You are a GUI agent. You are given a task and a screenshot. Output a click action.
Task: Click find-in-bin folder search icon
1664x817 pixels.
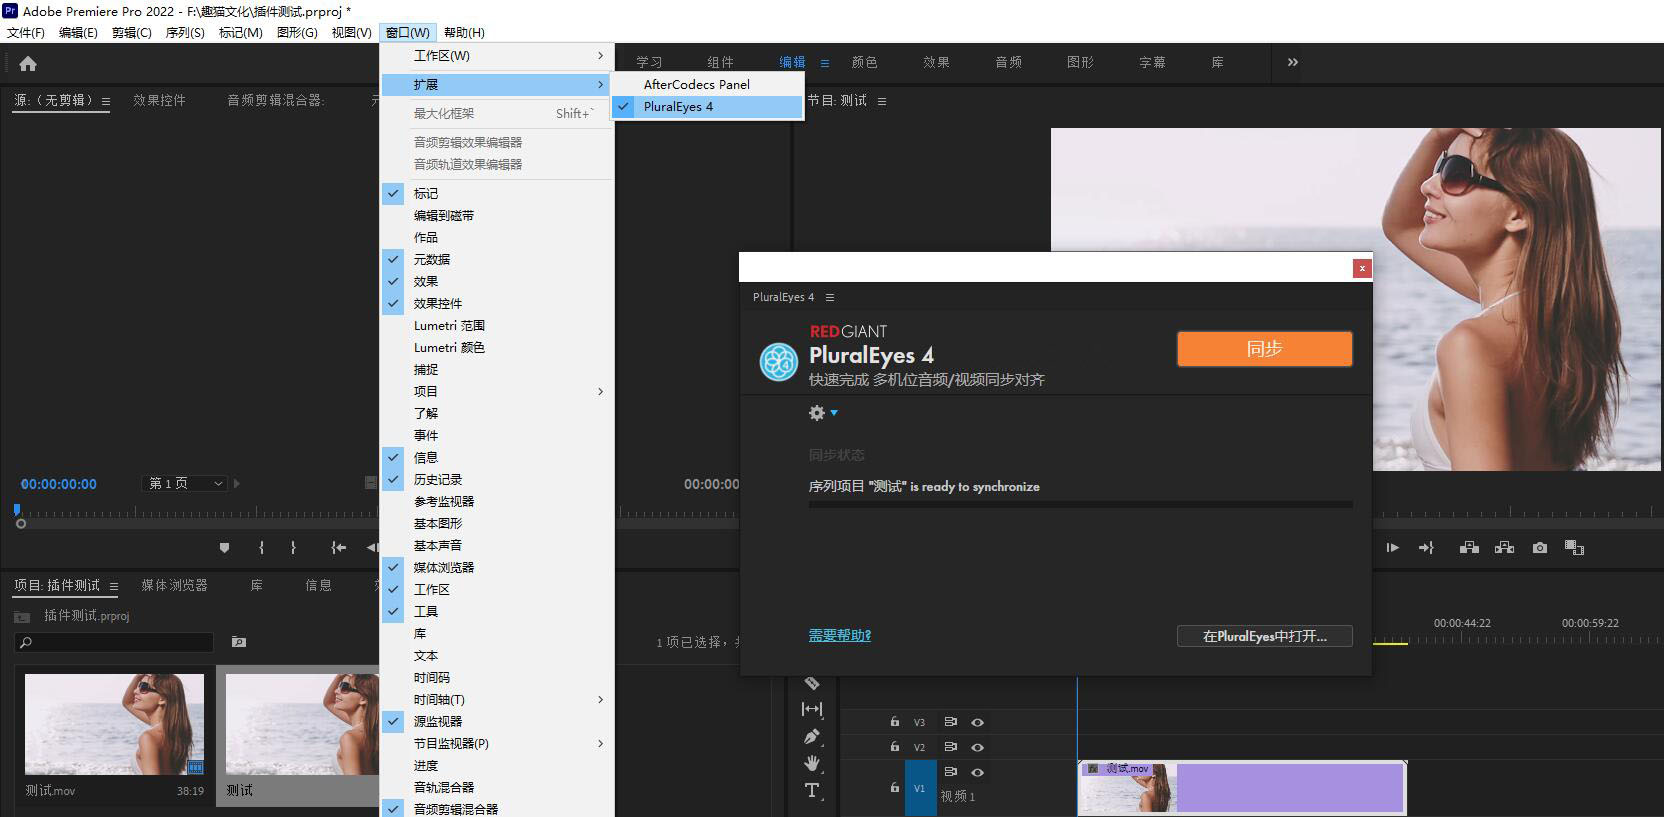(239, 642)
